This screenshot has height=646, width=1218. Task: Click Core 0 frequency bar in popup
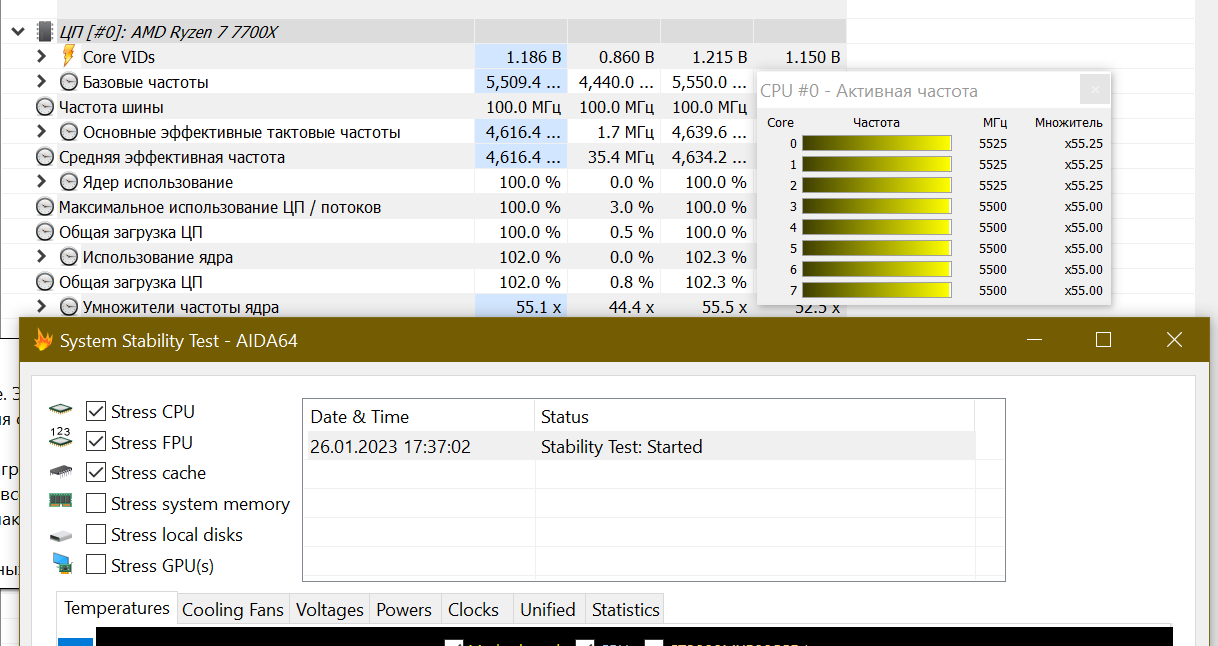pos(877,143)
